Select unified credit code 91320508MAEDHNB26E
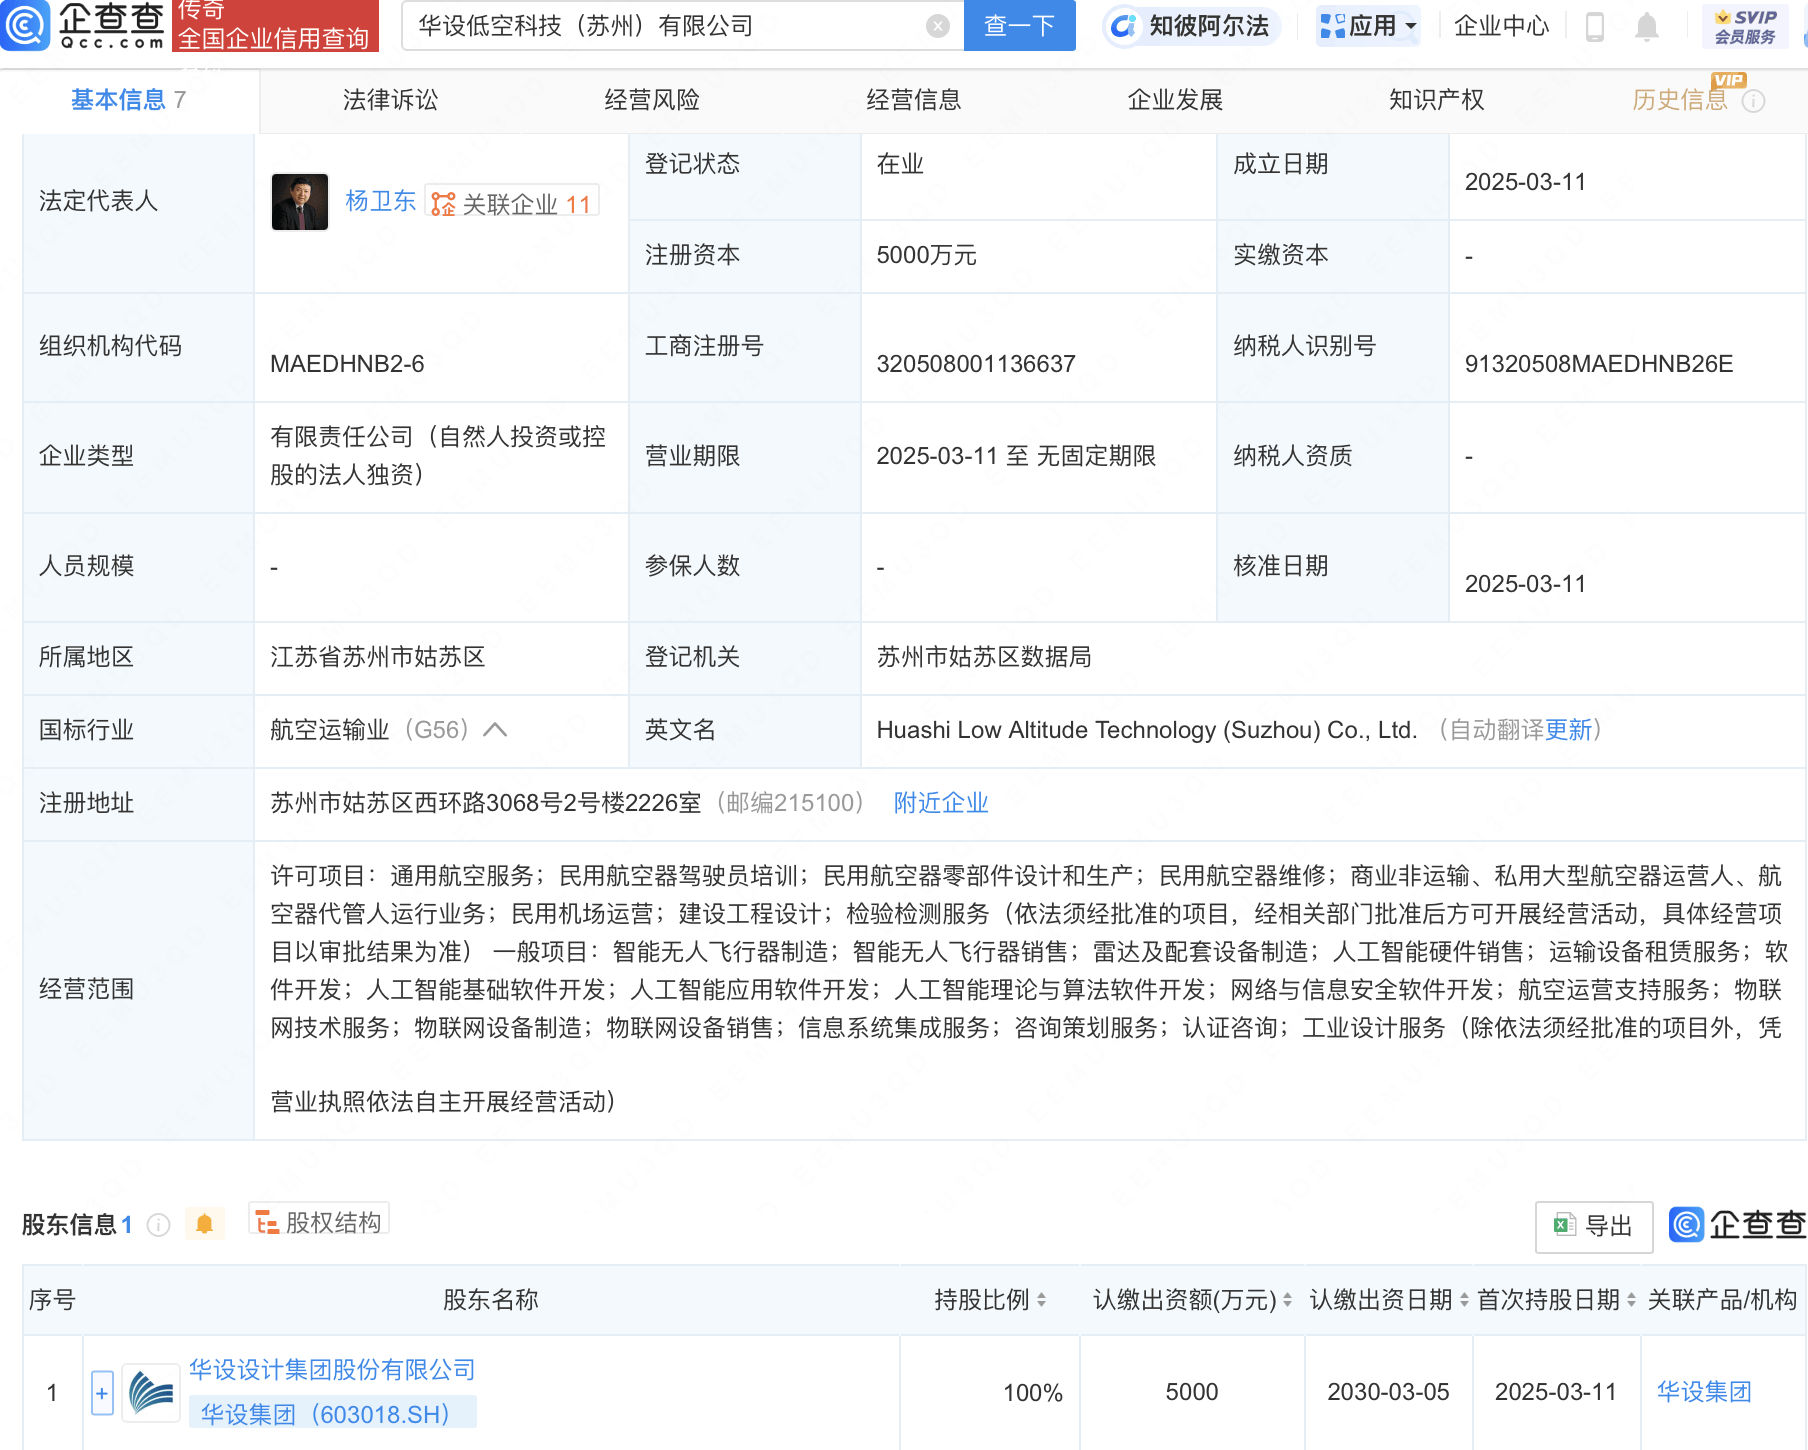 [x=1598, y=364]
